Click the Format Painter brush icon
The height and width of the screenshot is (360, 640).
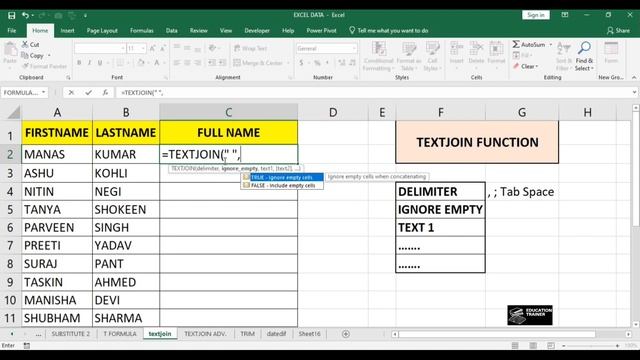pyautogui.click(x=25, y=66)
